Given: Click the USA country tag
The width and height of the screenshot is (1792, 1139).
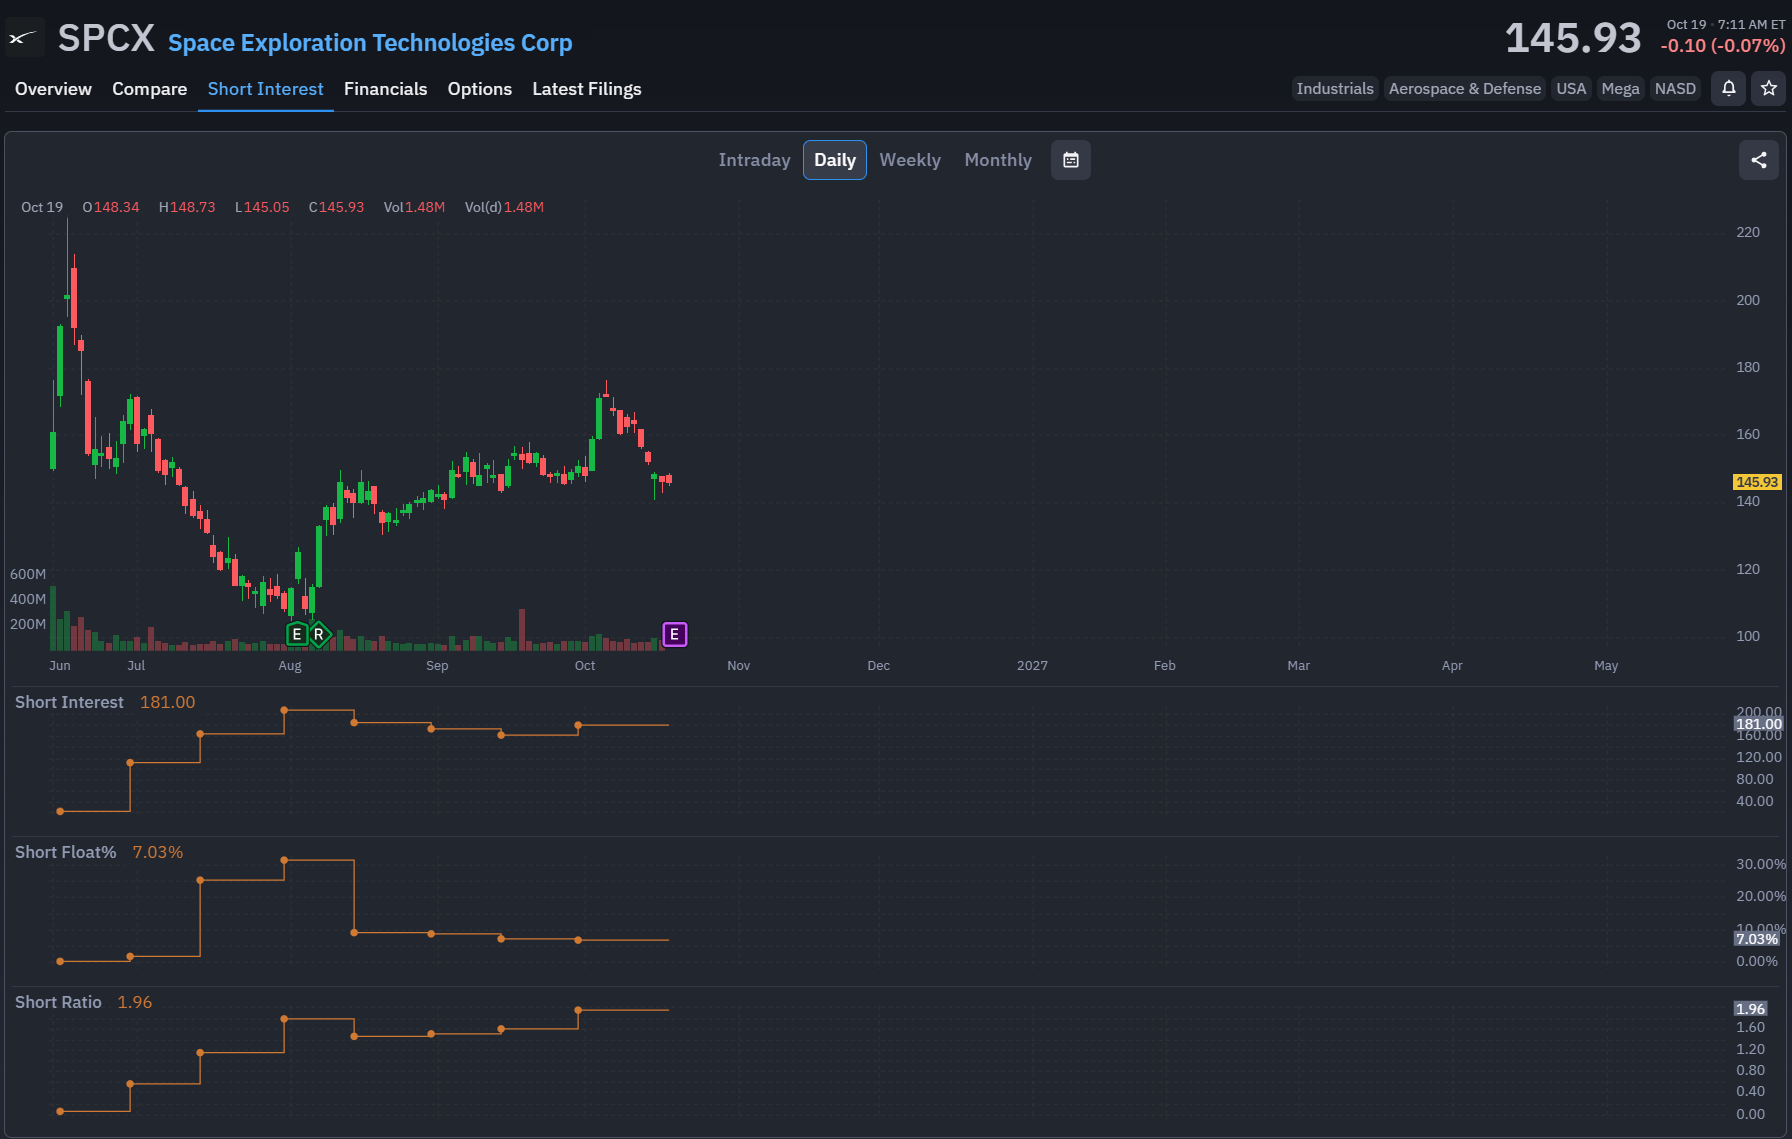Looking at the screenshot, I should point(1570,89).
